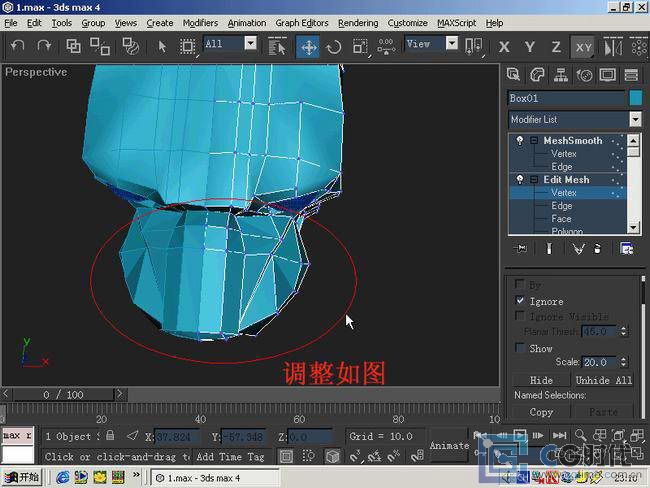Viewport: 650px width, 488px height.
Task: Select the Select Object arrow tool
Action: [162, 46]
